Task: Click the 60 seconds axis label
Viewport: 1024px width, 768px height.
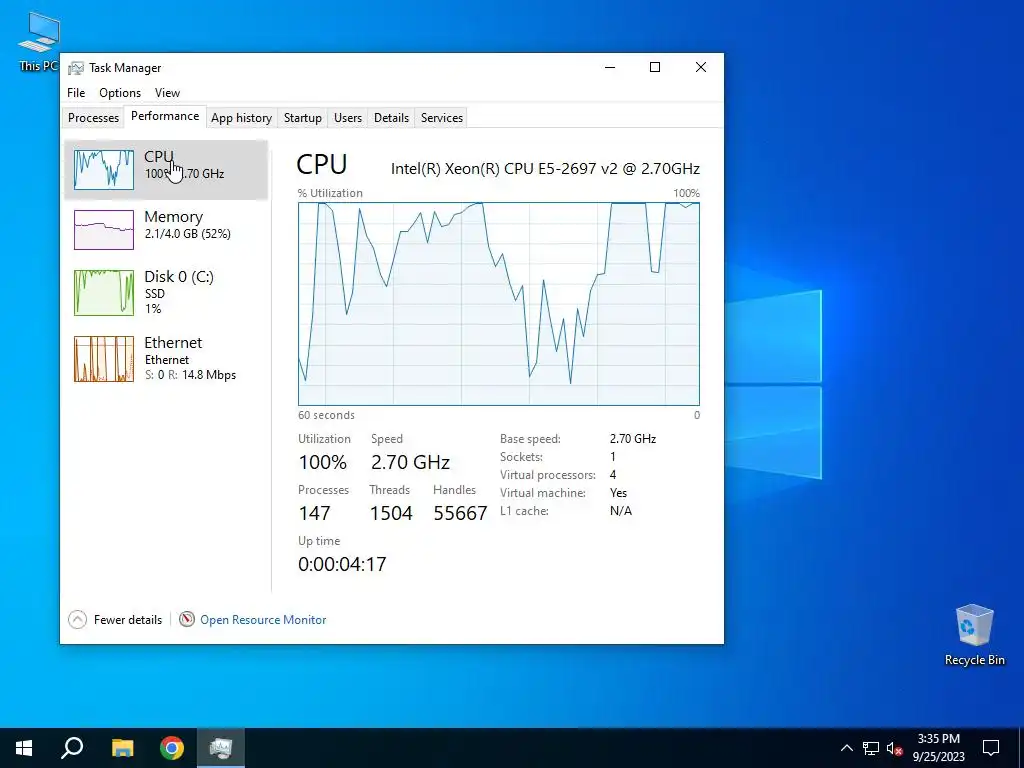Action: pos(327,415)
